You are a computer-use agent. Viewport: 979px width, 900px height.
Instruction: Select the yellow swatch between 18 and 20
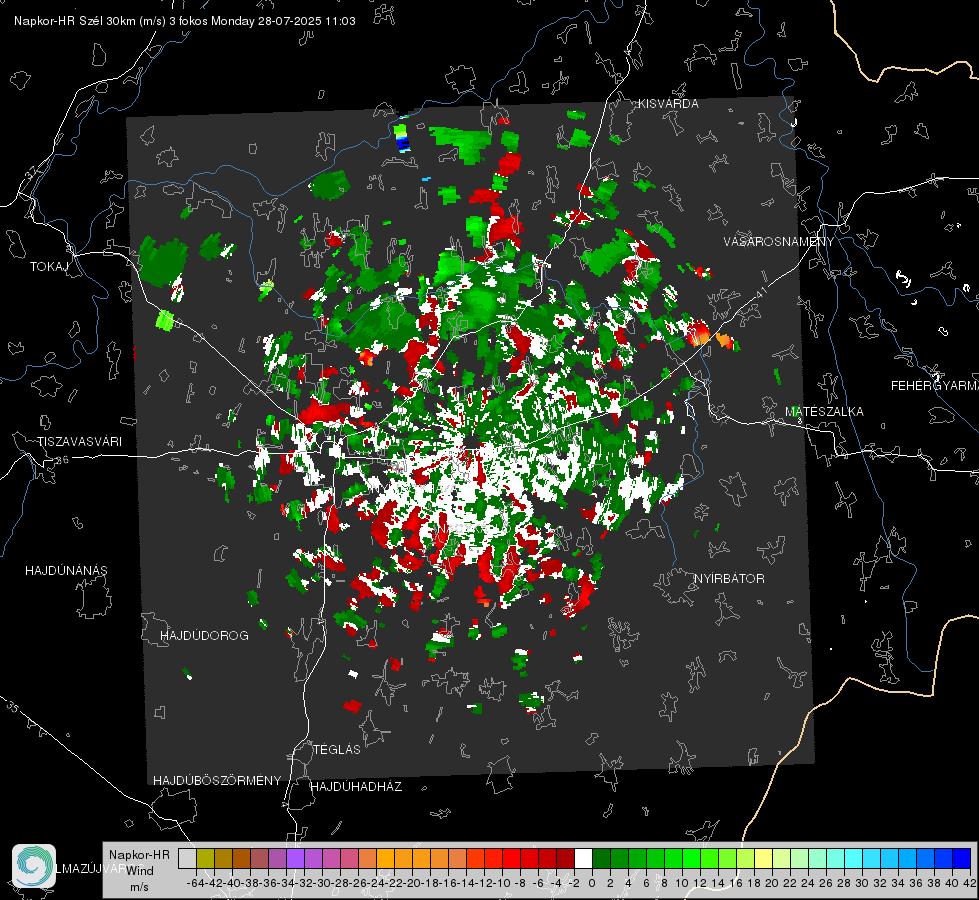pos(763,858)
